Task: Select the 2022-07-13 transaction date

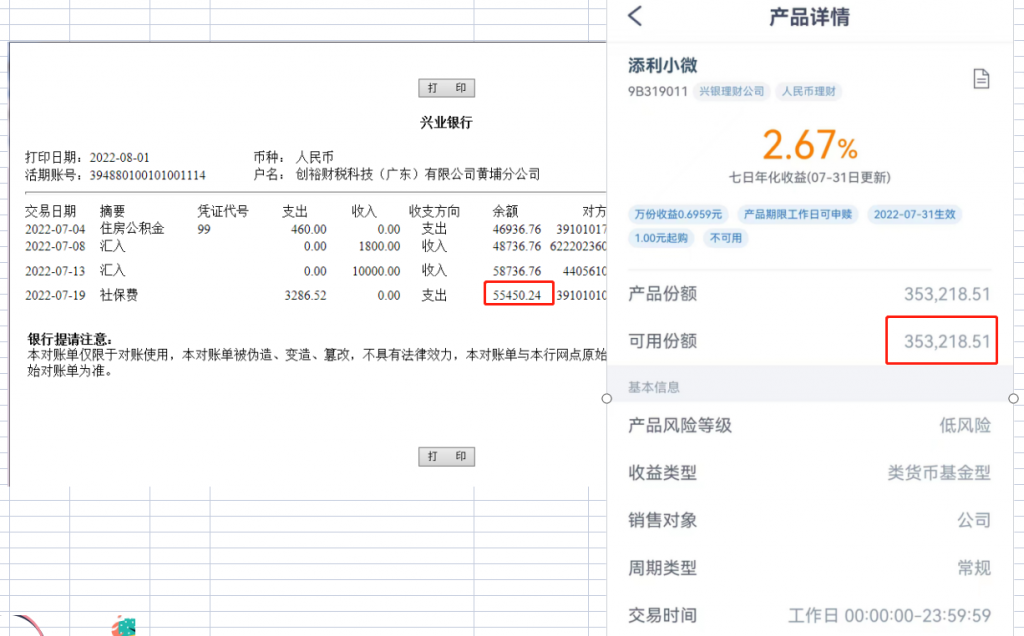Action: 55,271
